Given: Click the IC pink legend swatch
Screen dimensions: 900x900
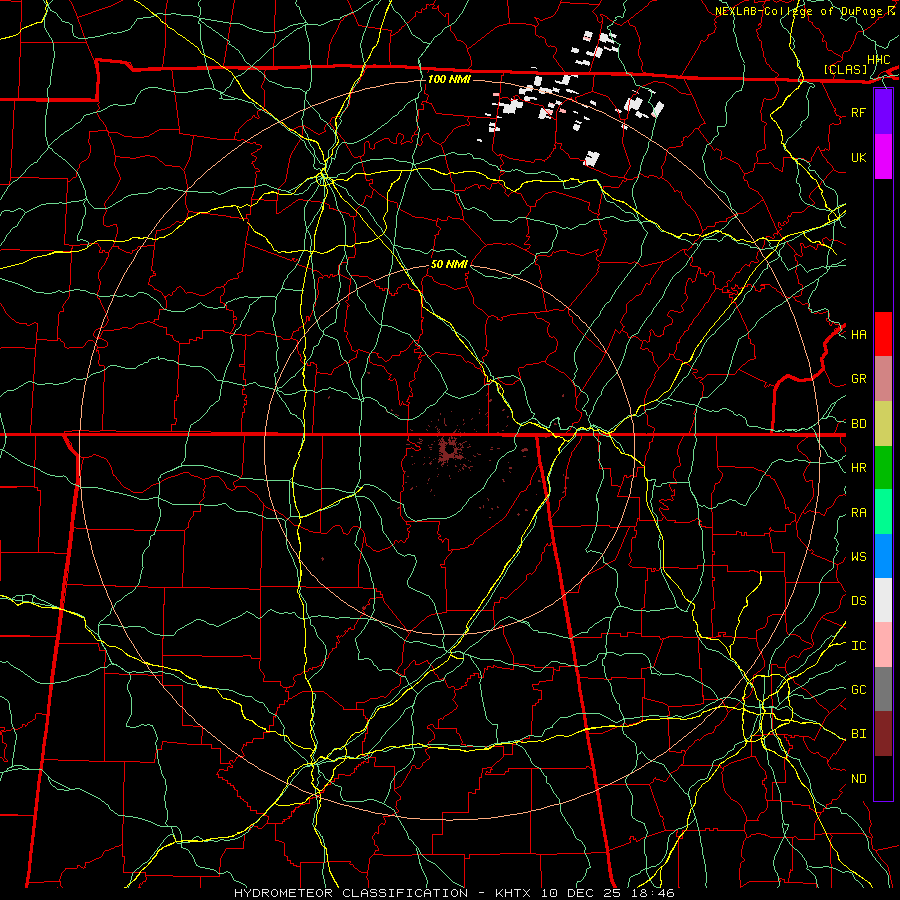Looking at the screenshot, I should [x=883, y=645].
